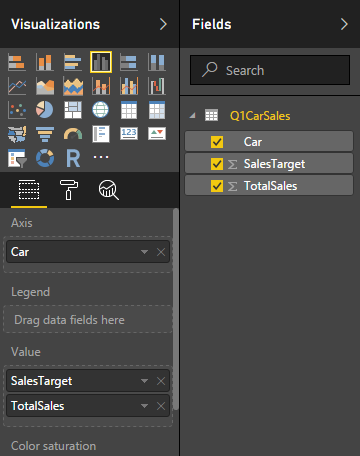This screenshot has width=360, height=456.
Task: Open the SalesTarget value dropdown arrow
Action: pyautogui.click(x=144, y=381)
